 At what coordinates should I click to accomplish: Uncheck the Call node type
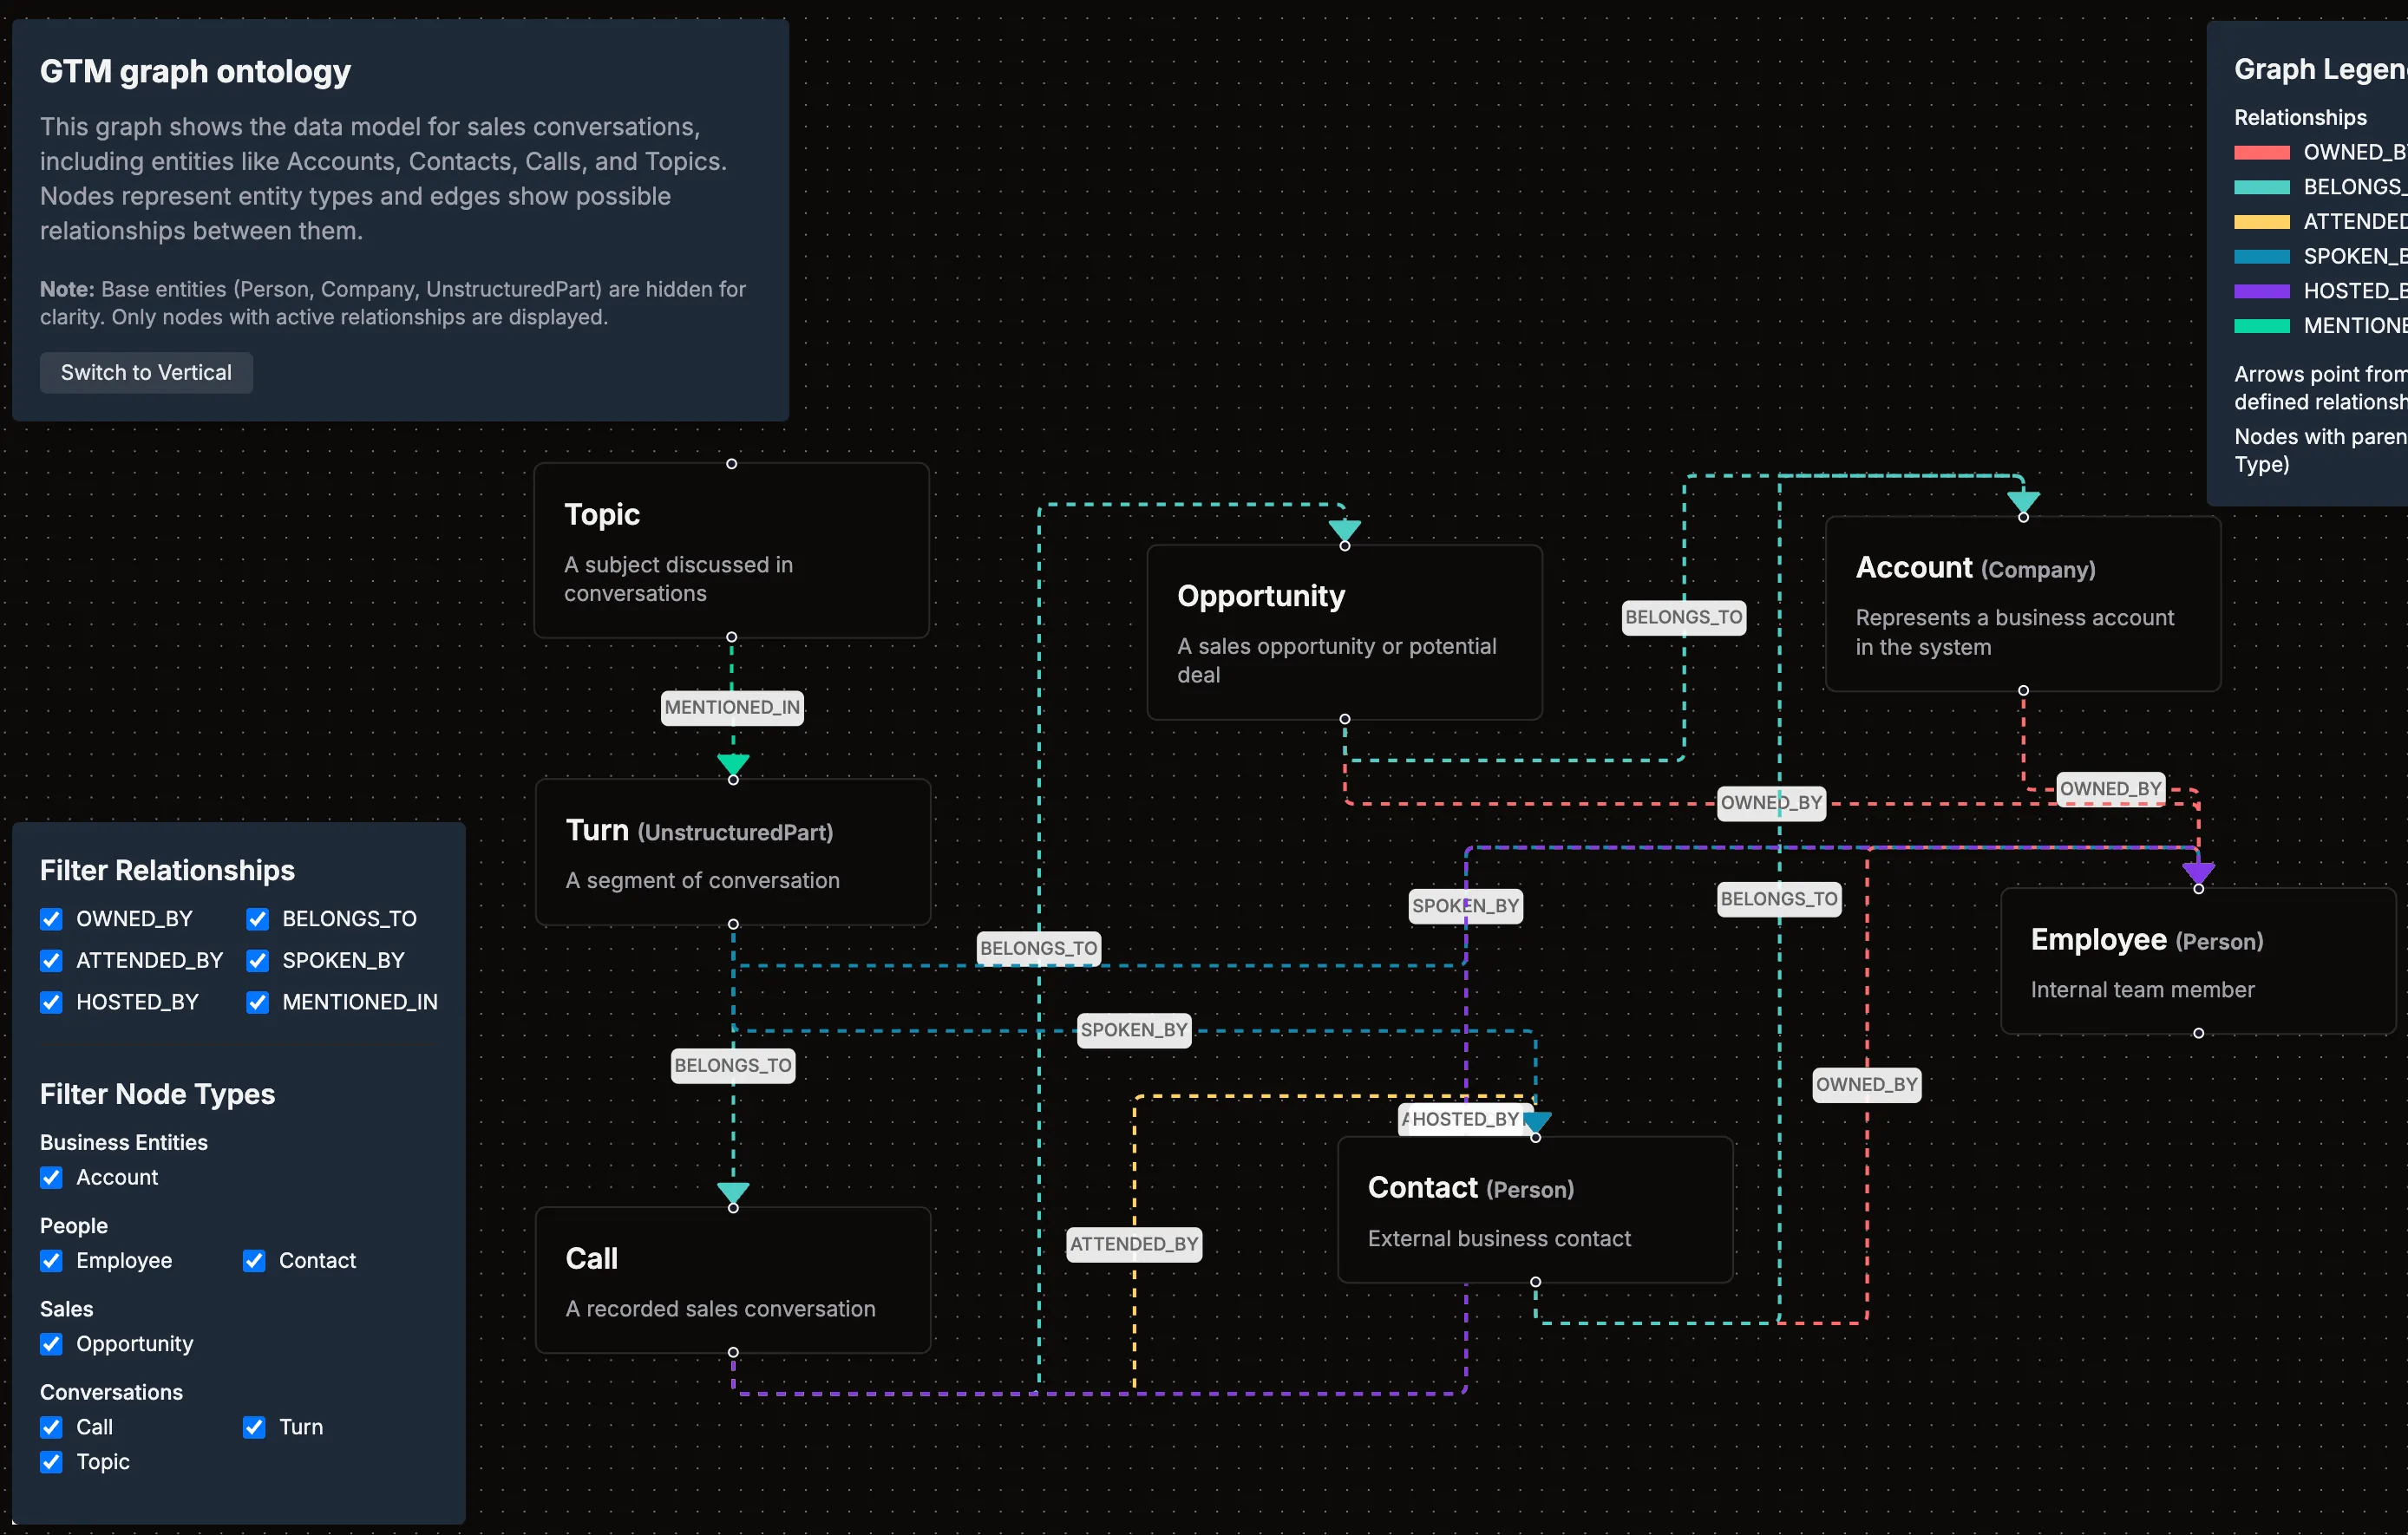(x=51, y=1427)
